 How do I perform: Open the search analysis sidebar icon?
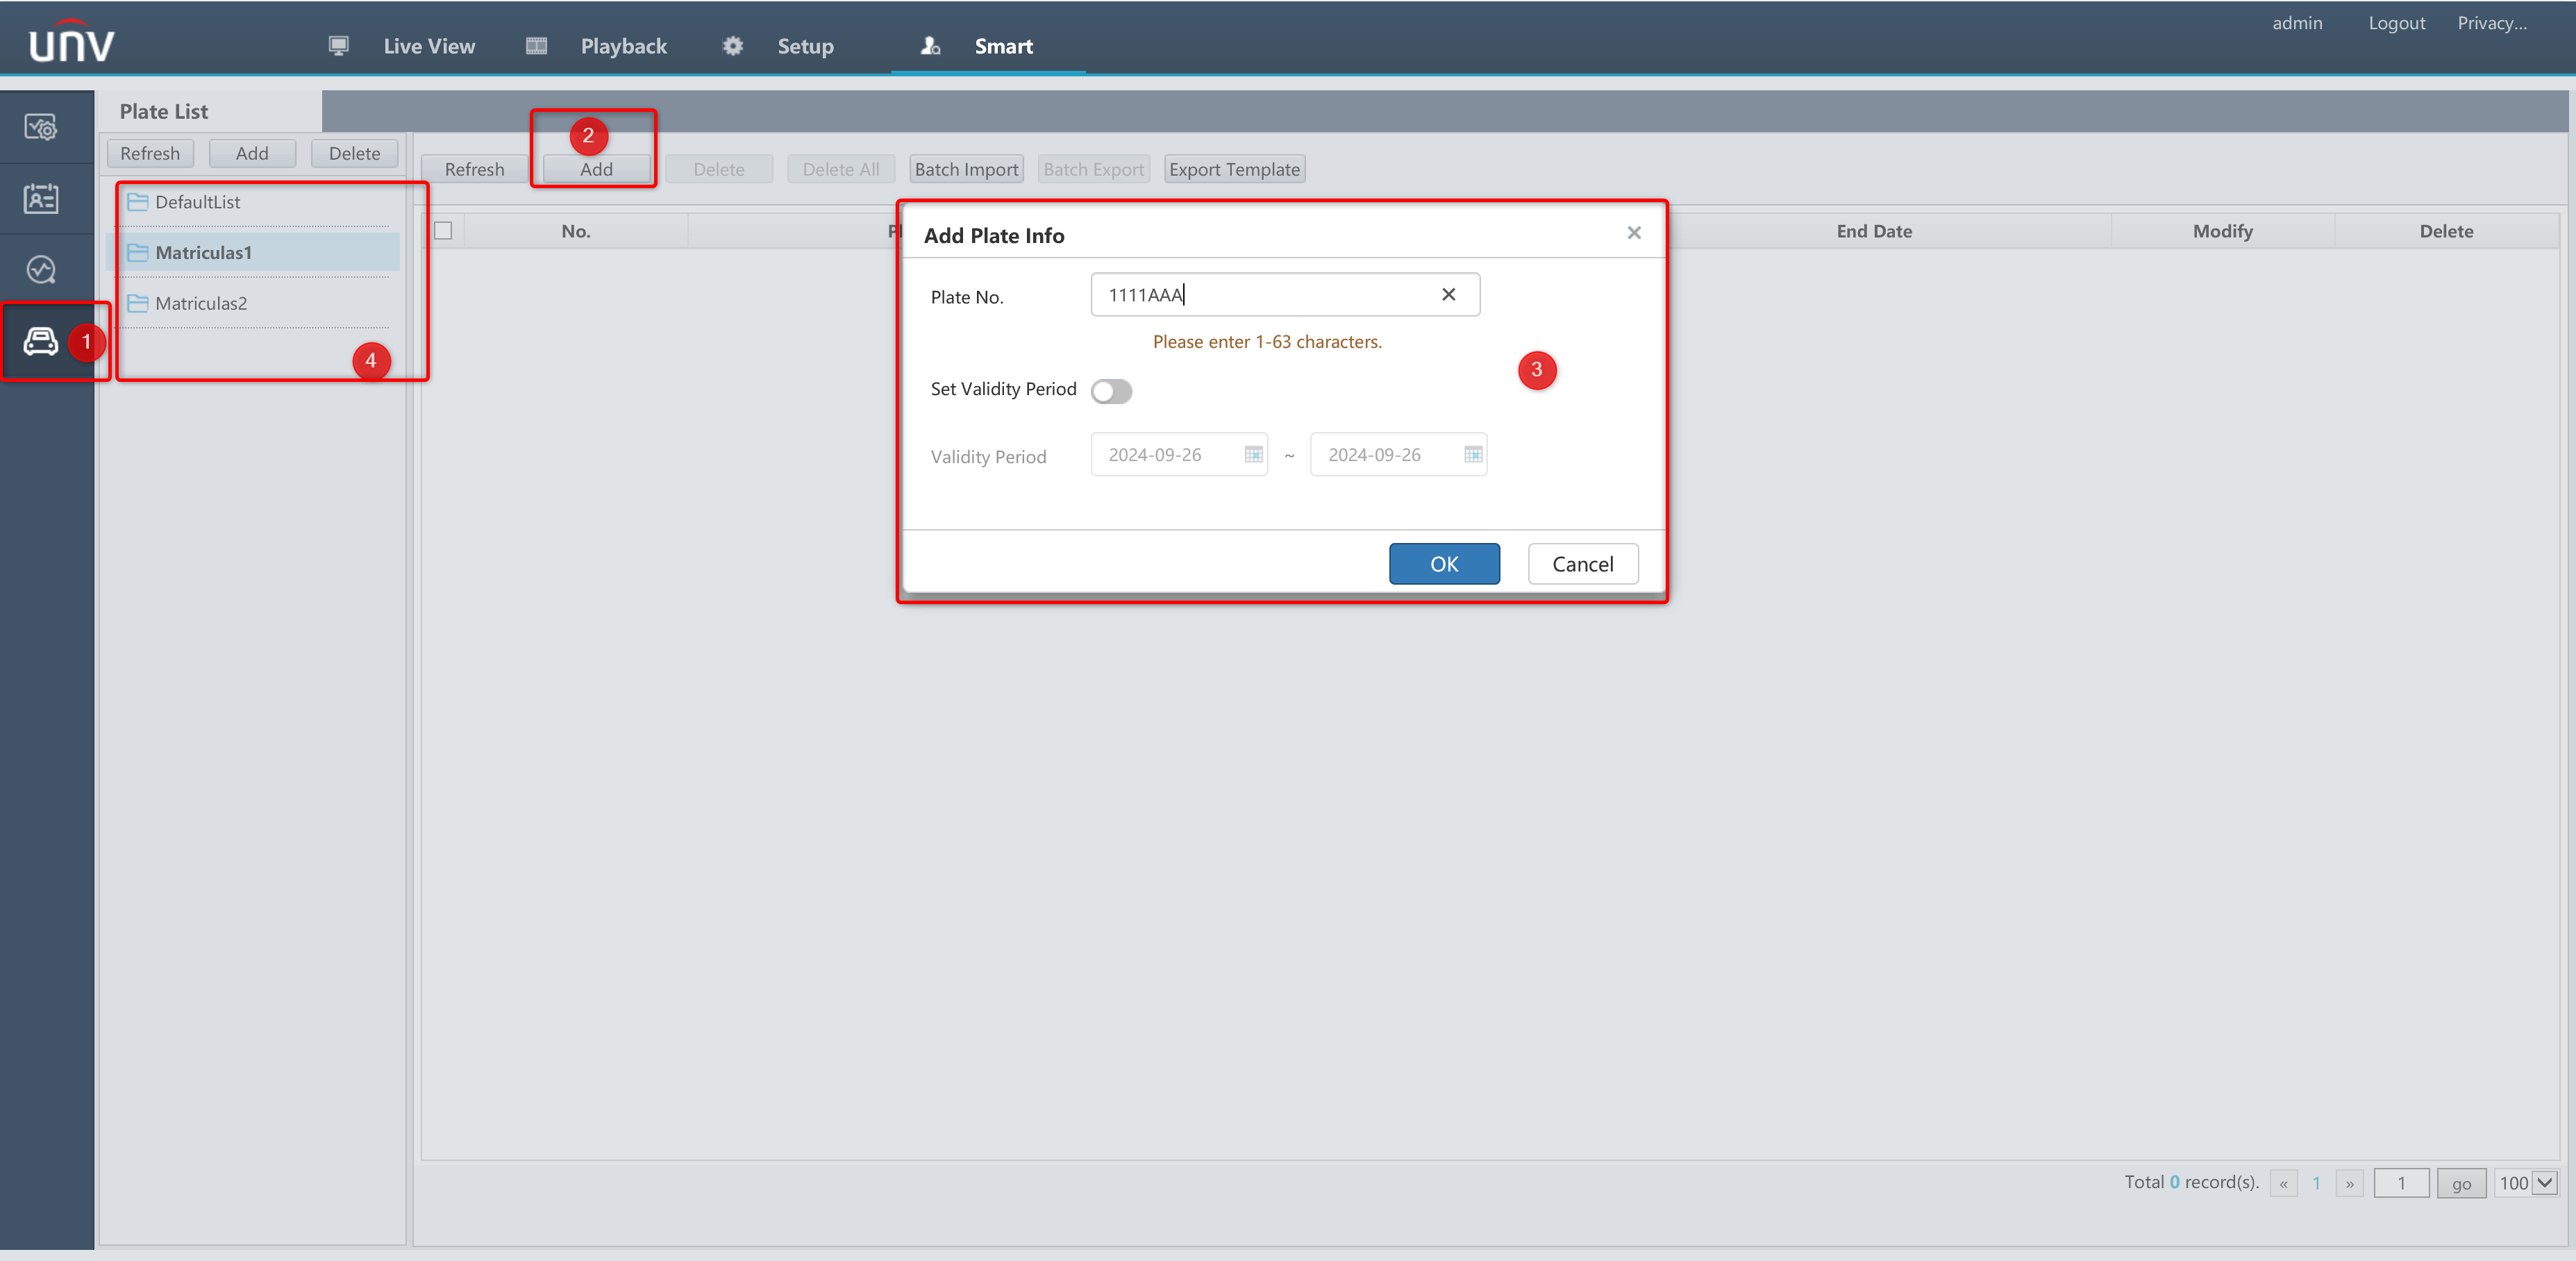[x=41, y=268]
